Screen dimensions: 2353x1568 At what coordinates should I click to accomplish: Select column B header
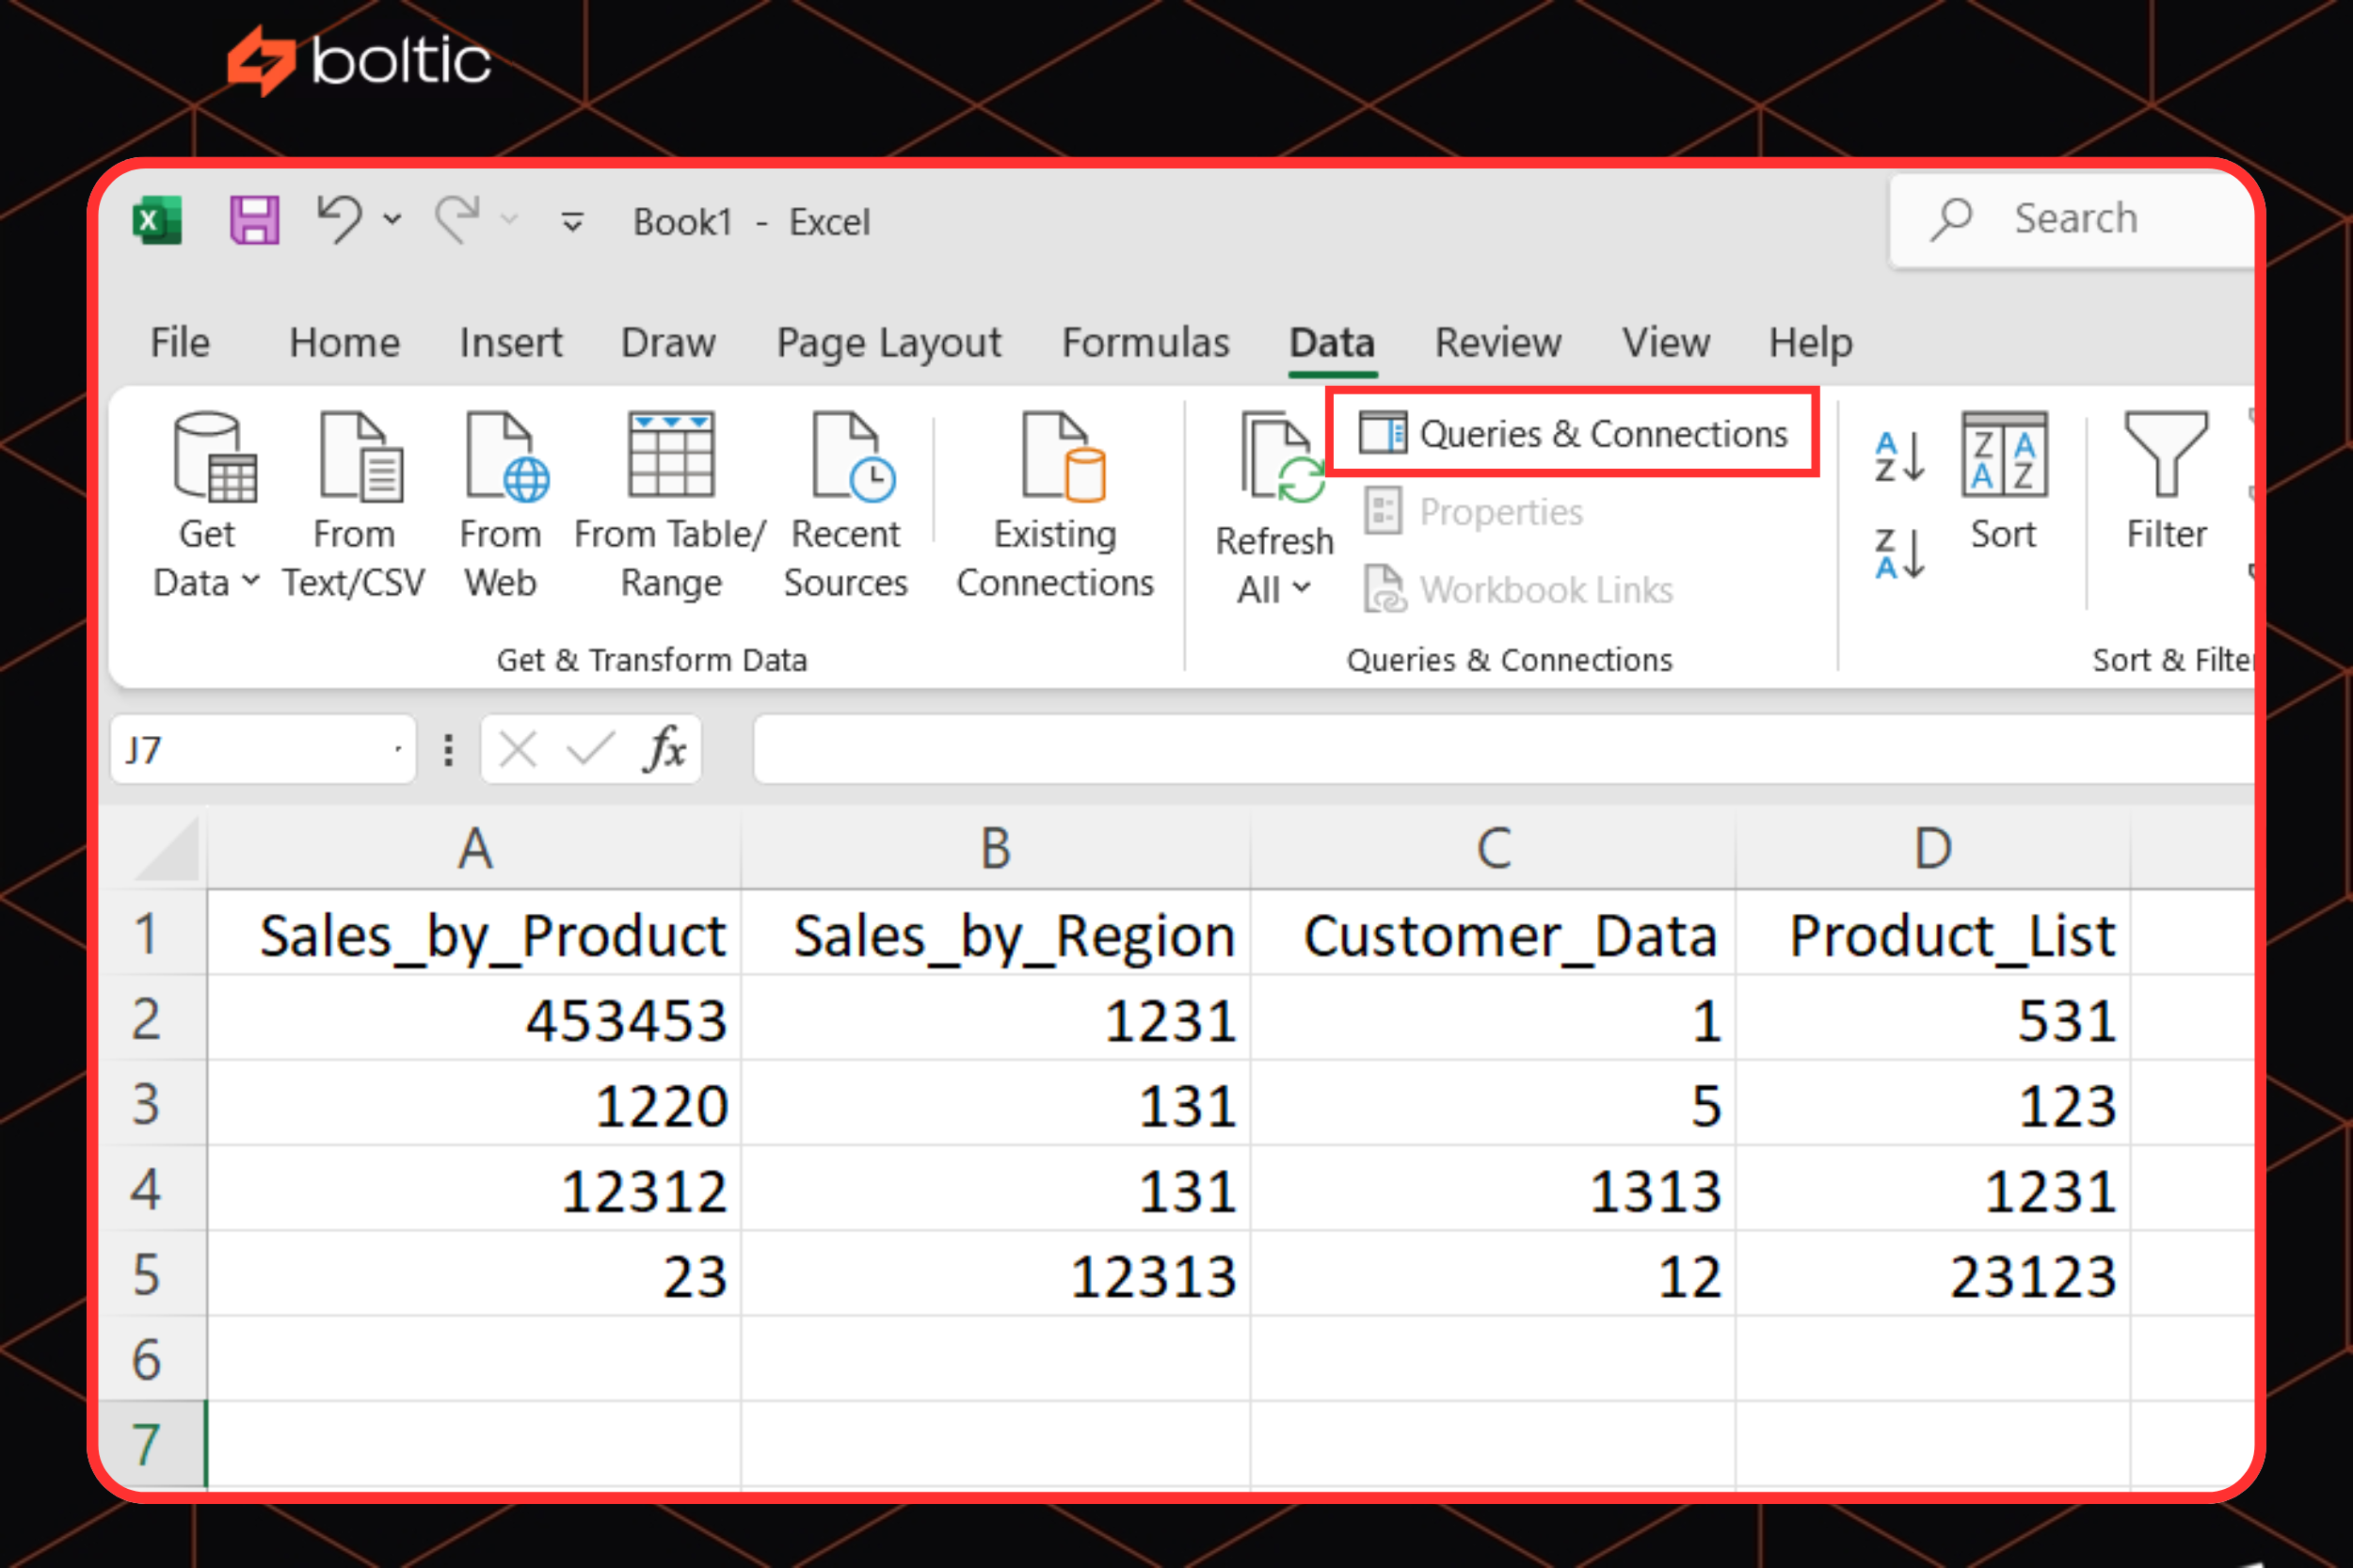click(996, 849)
